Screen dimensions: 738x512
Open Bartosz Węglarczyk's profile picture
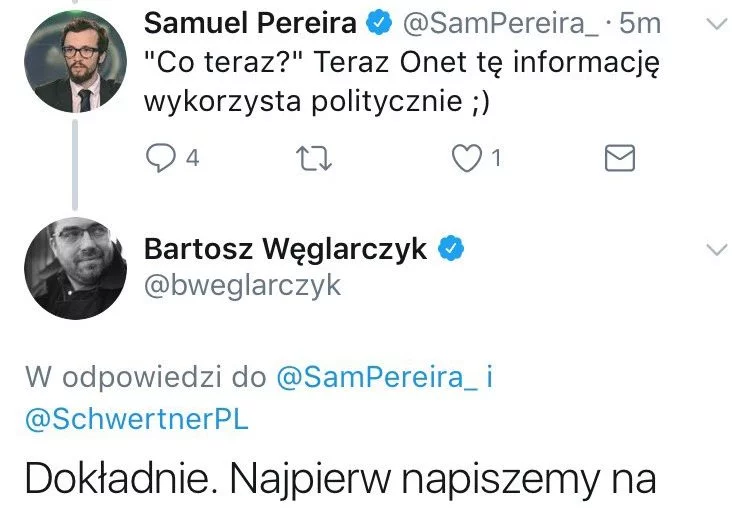[75, 267]
